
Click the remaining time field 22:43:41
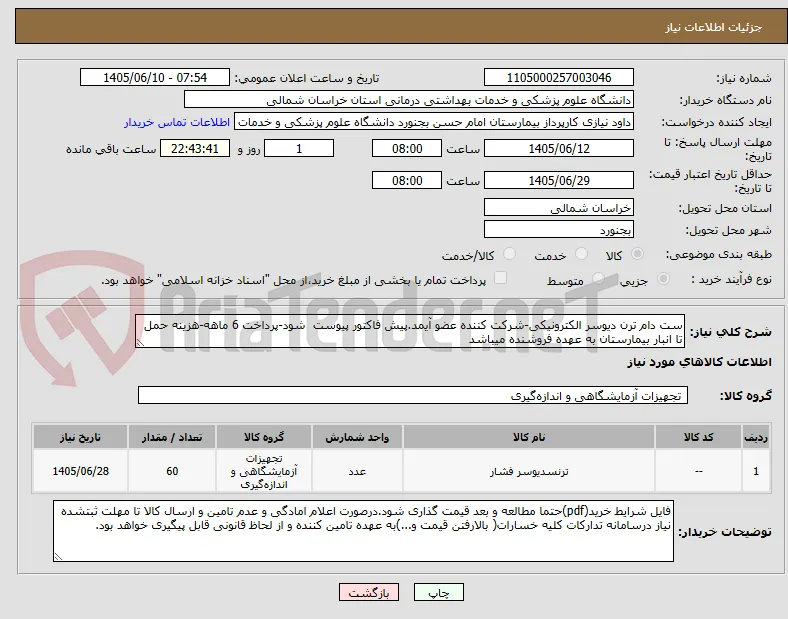[x=195, y=149]
